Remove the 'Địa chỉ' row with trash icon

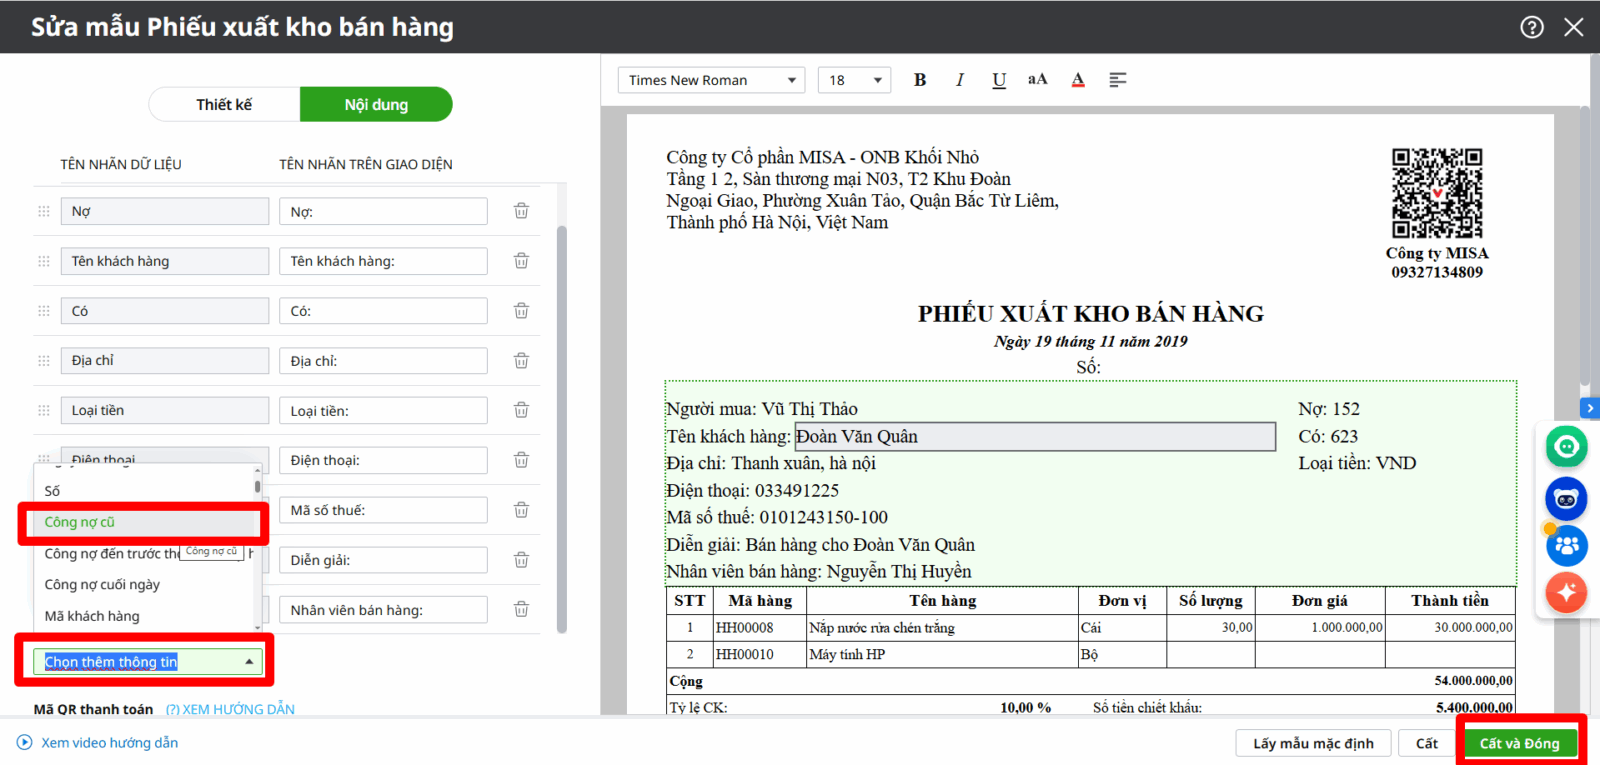(521, 361)
